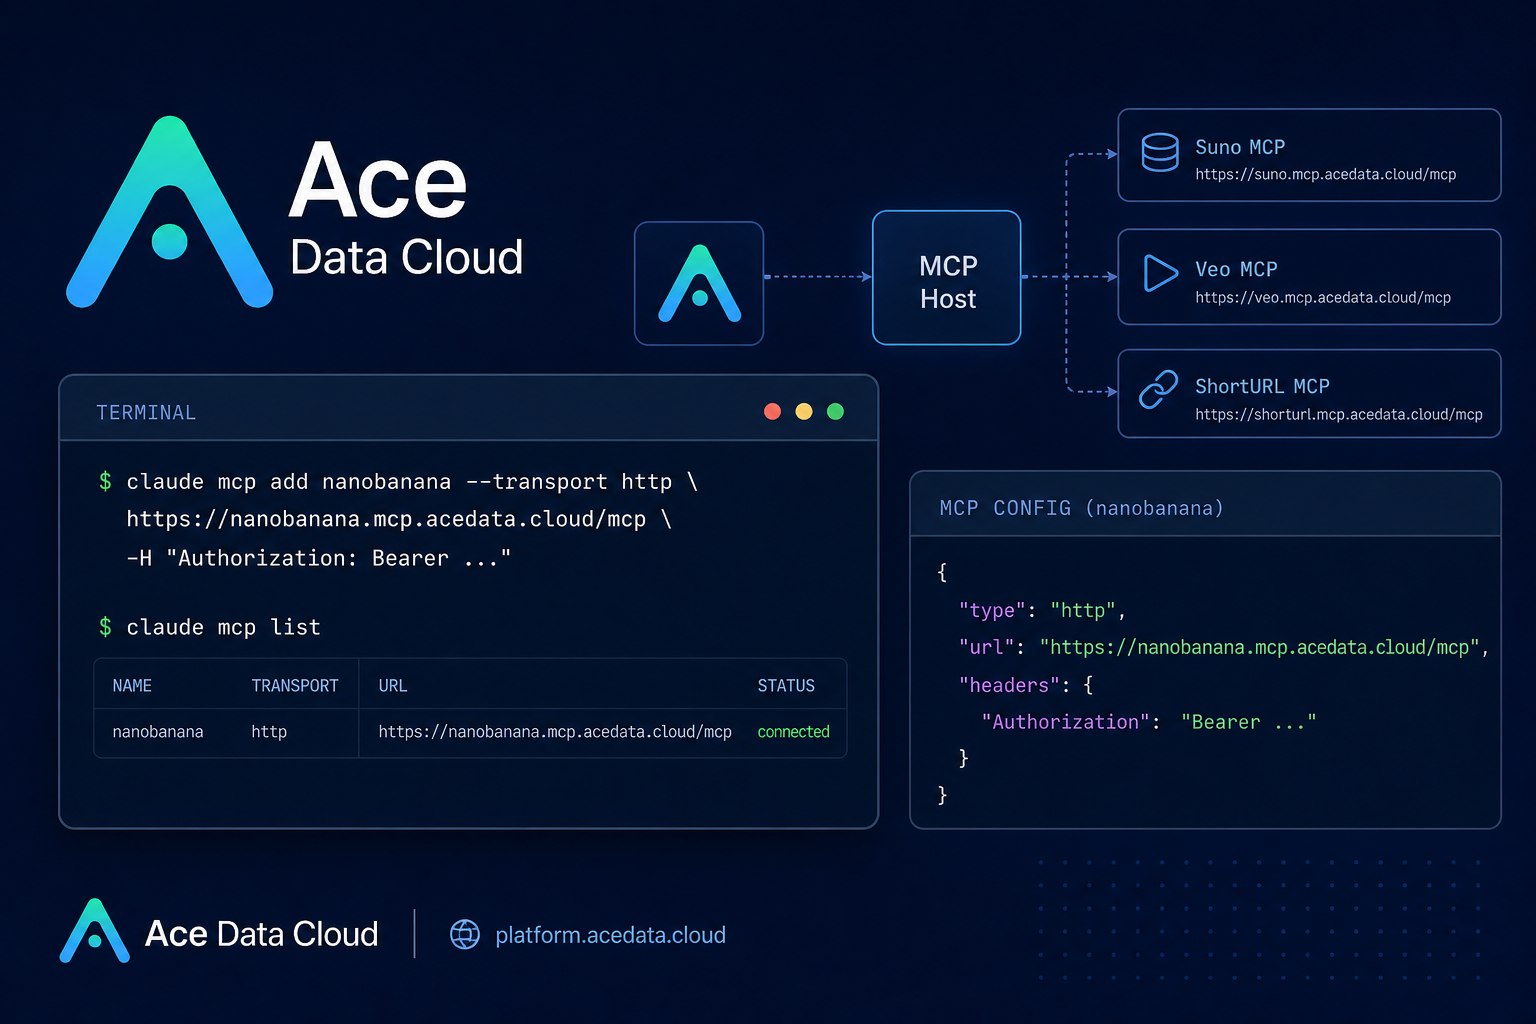Click the URL column header
Viewport: 1536px width, 1024px height.
click(393, 685)
